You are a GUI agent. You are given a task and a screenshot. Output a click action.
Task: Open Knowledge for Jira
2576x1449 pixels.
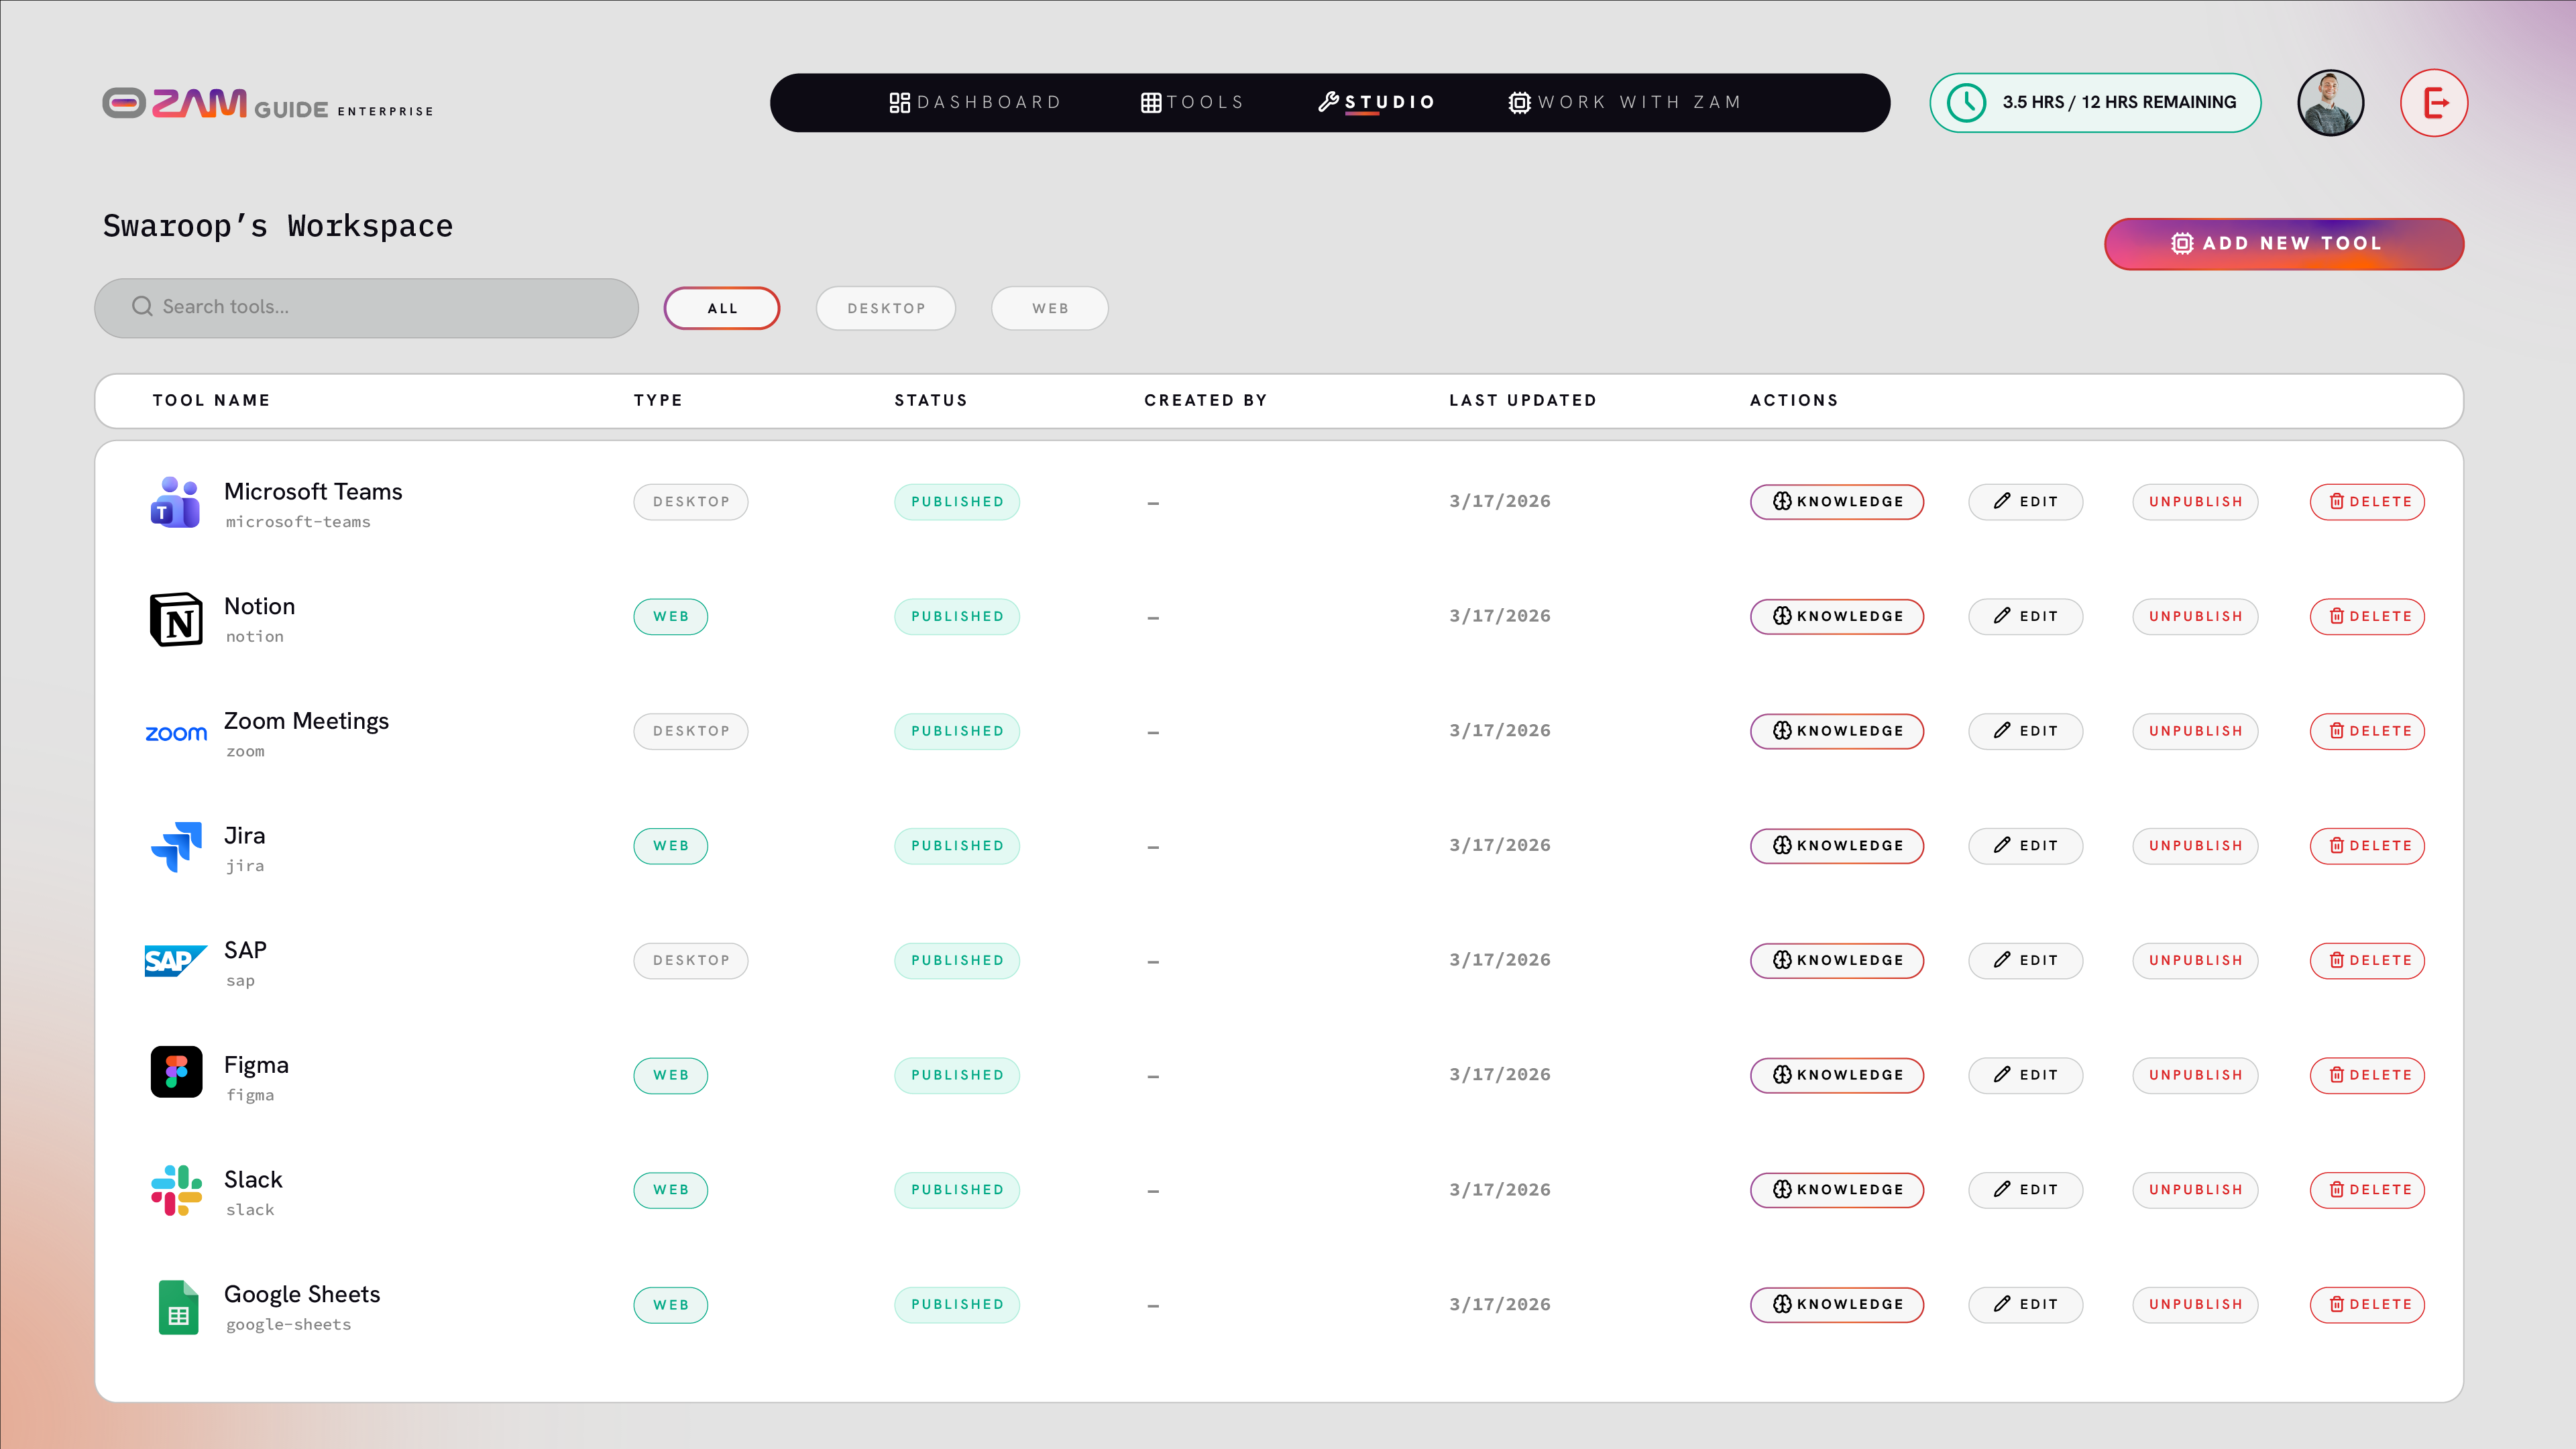coord(1837,846)
